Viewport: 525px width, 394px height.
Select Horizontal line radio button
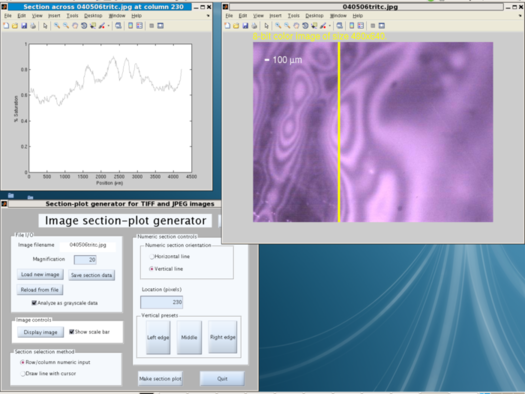[152, 256]
